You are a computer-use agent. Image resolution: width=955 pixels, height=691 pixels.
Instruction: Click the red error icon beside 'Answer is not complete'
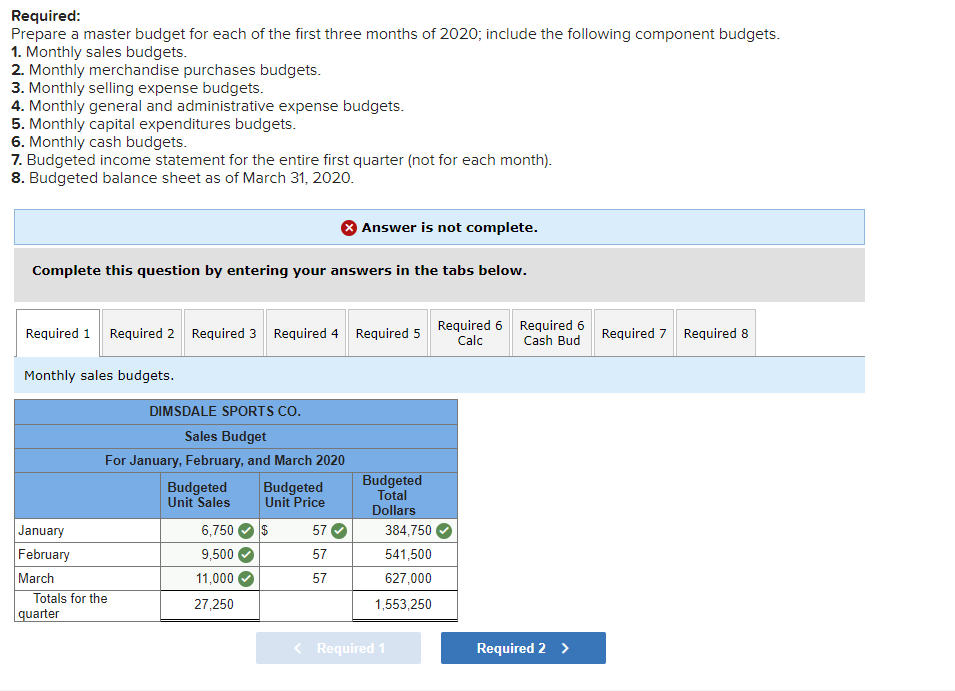[x=348, y=228]
